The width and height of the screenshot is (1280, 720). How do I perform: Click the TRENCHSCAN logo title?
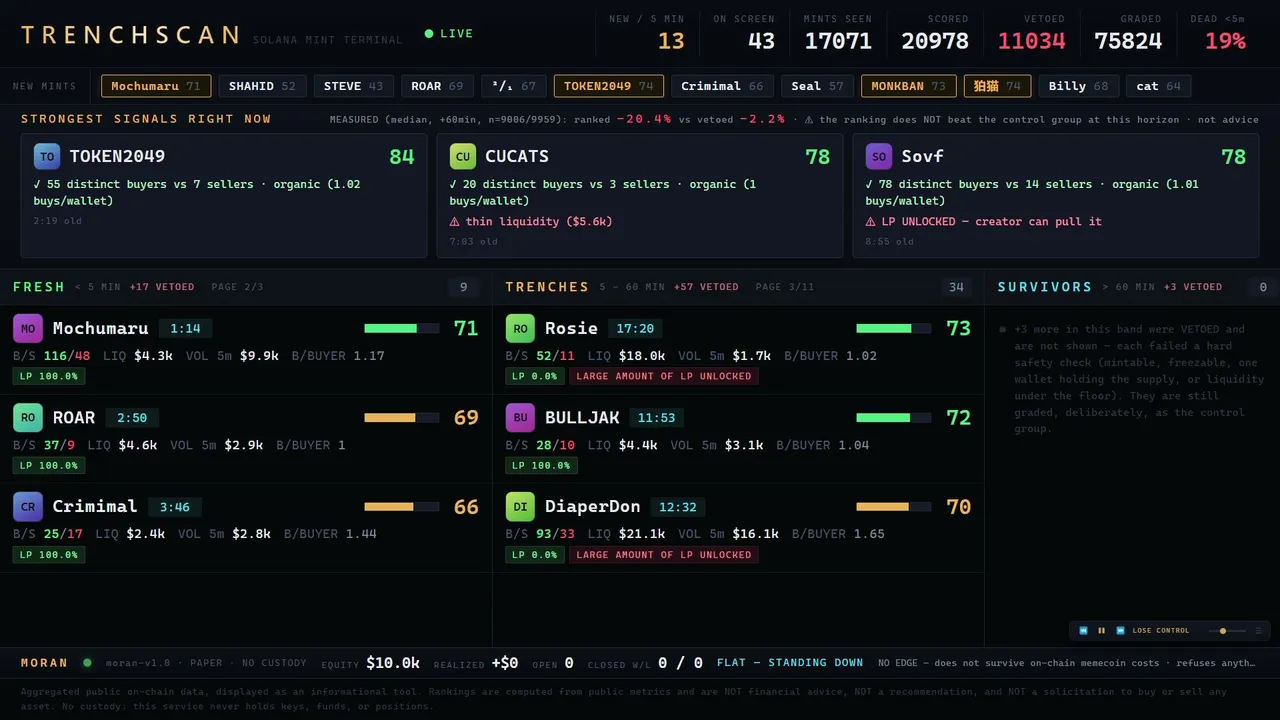point(130,35)
